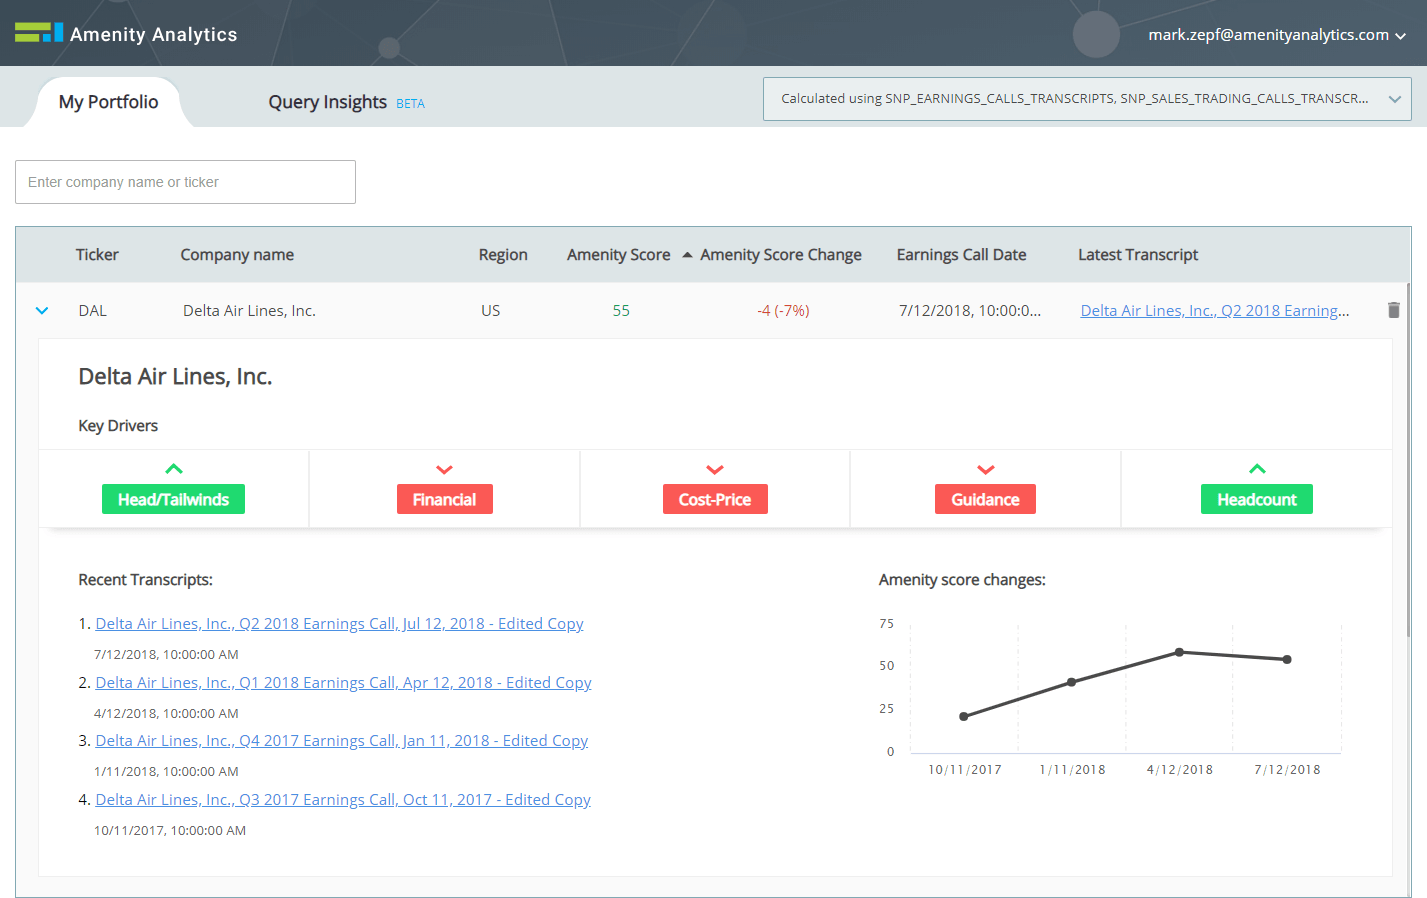Sort by Earnings Call Date column header
The width and height of the screenshot is (1427, 898).
[x=961, y=255]
